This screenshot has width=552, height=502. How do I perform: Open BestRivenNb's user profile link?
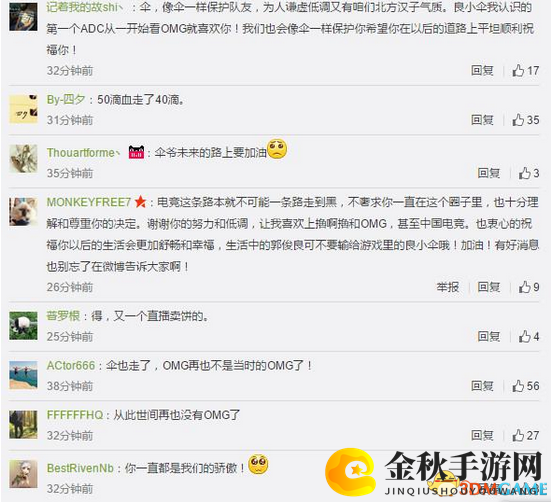[80, 468]
